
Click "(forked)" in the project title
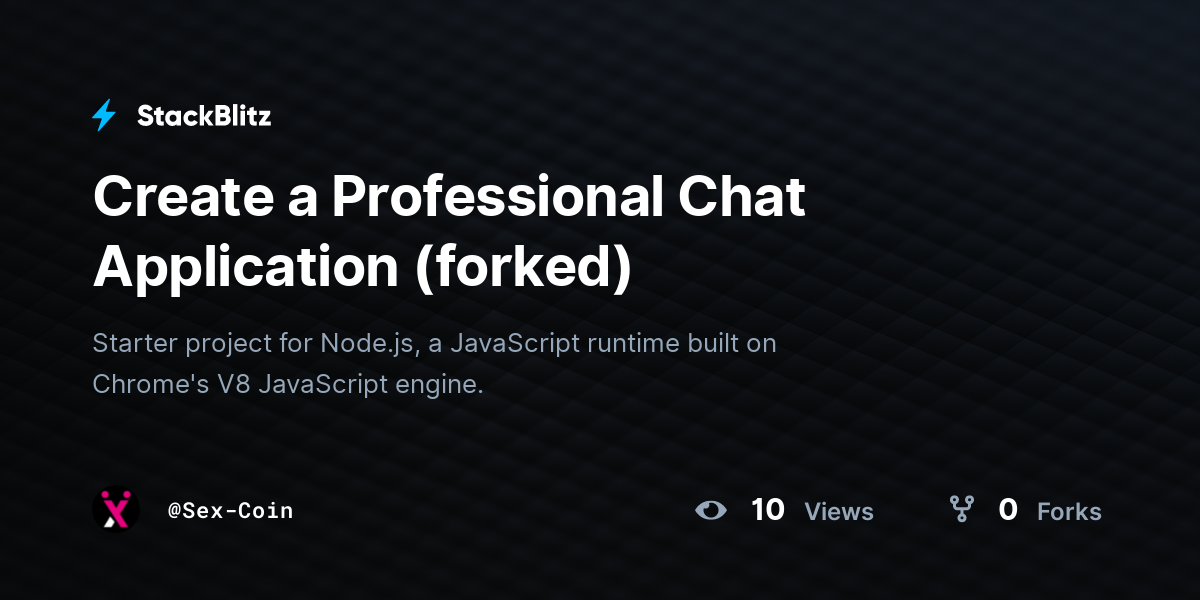coord(523,267)
